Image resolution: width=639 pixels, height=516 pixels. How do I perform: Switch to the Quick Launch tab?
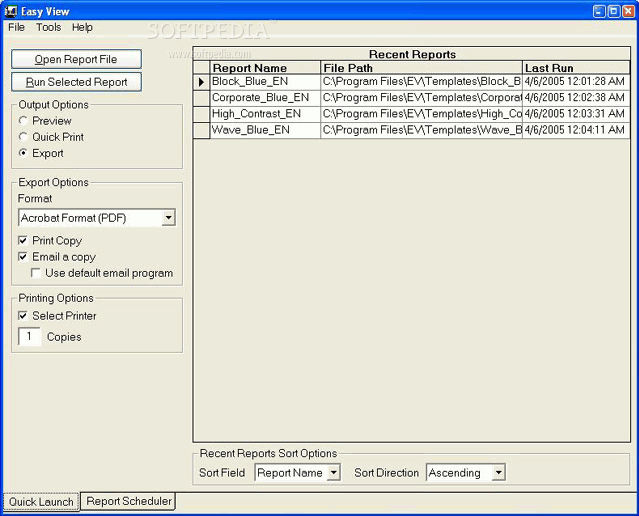point(41,502)
